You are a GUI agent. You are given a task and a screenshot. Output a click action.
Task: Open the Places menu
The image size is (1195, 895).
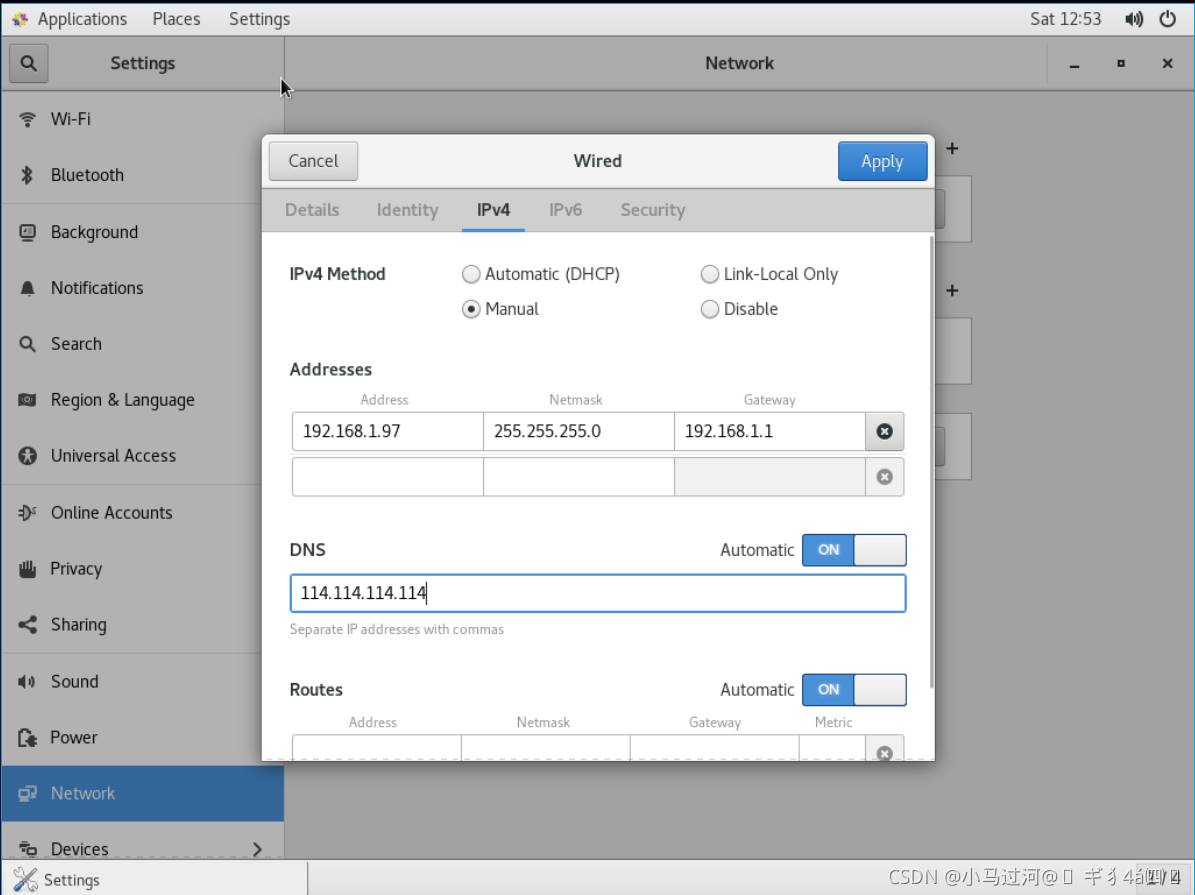(176, 19)
